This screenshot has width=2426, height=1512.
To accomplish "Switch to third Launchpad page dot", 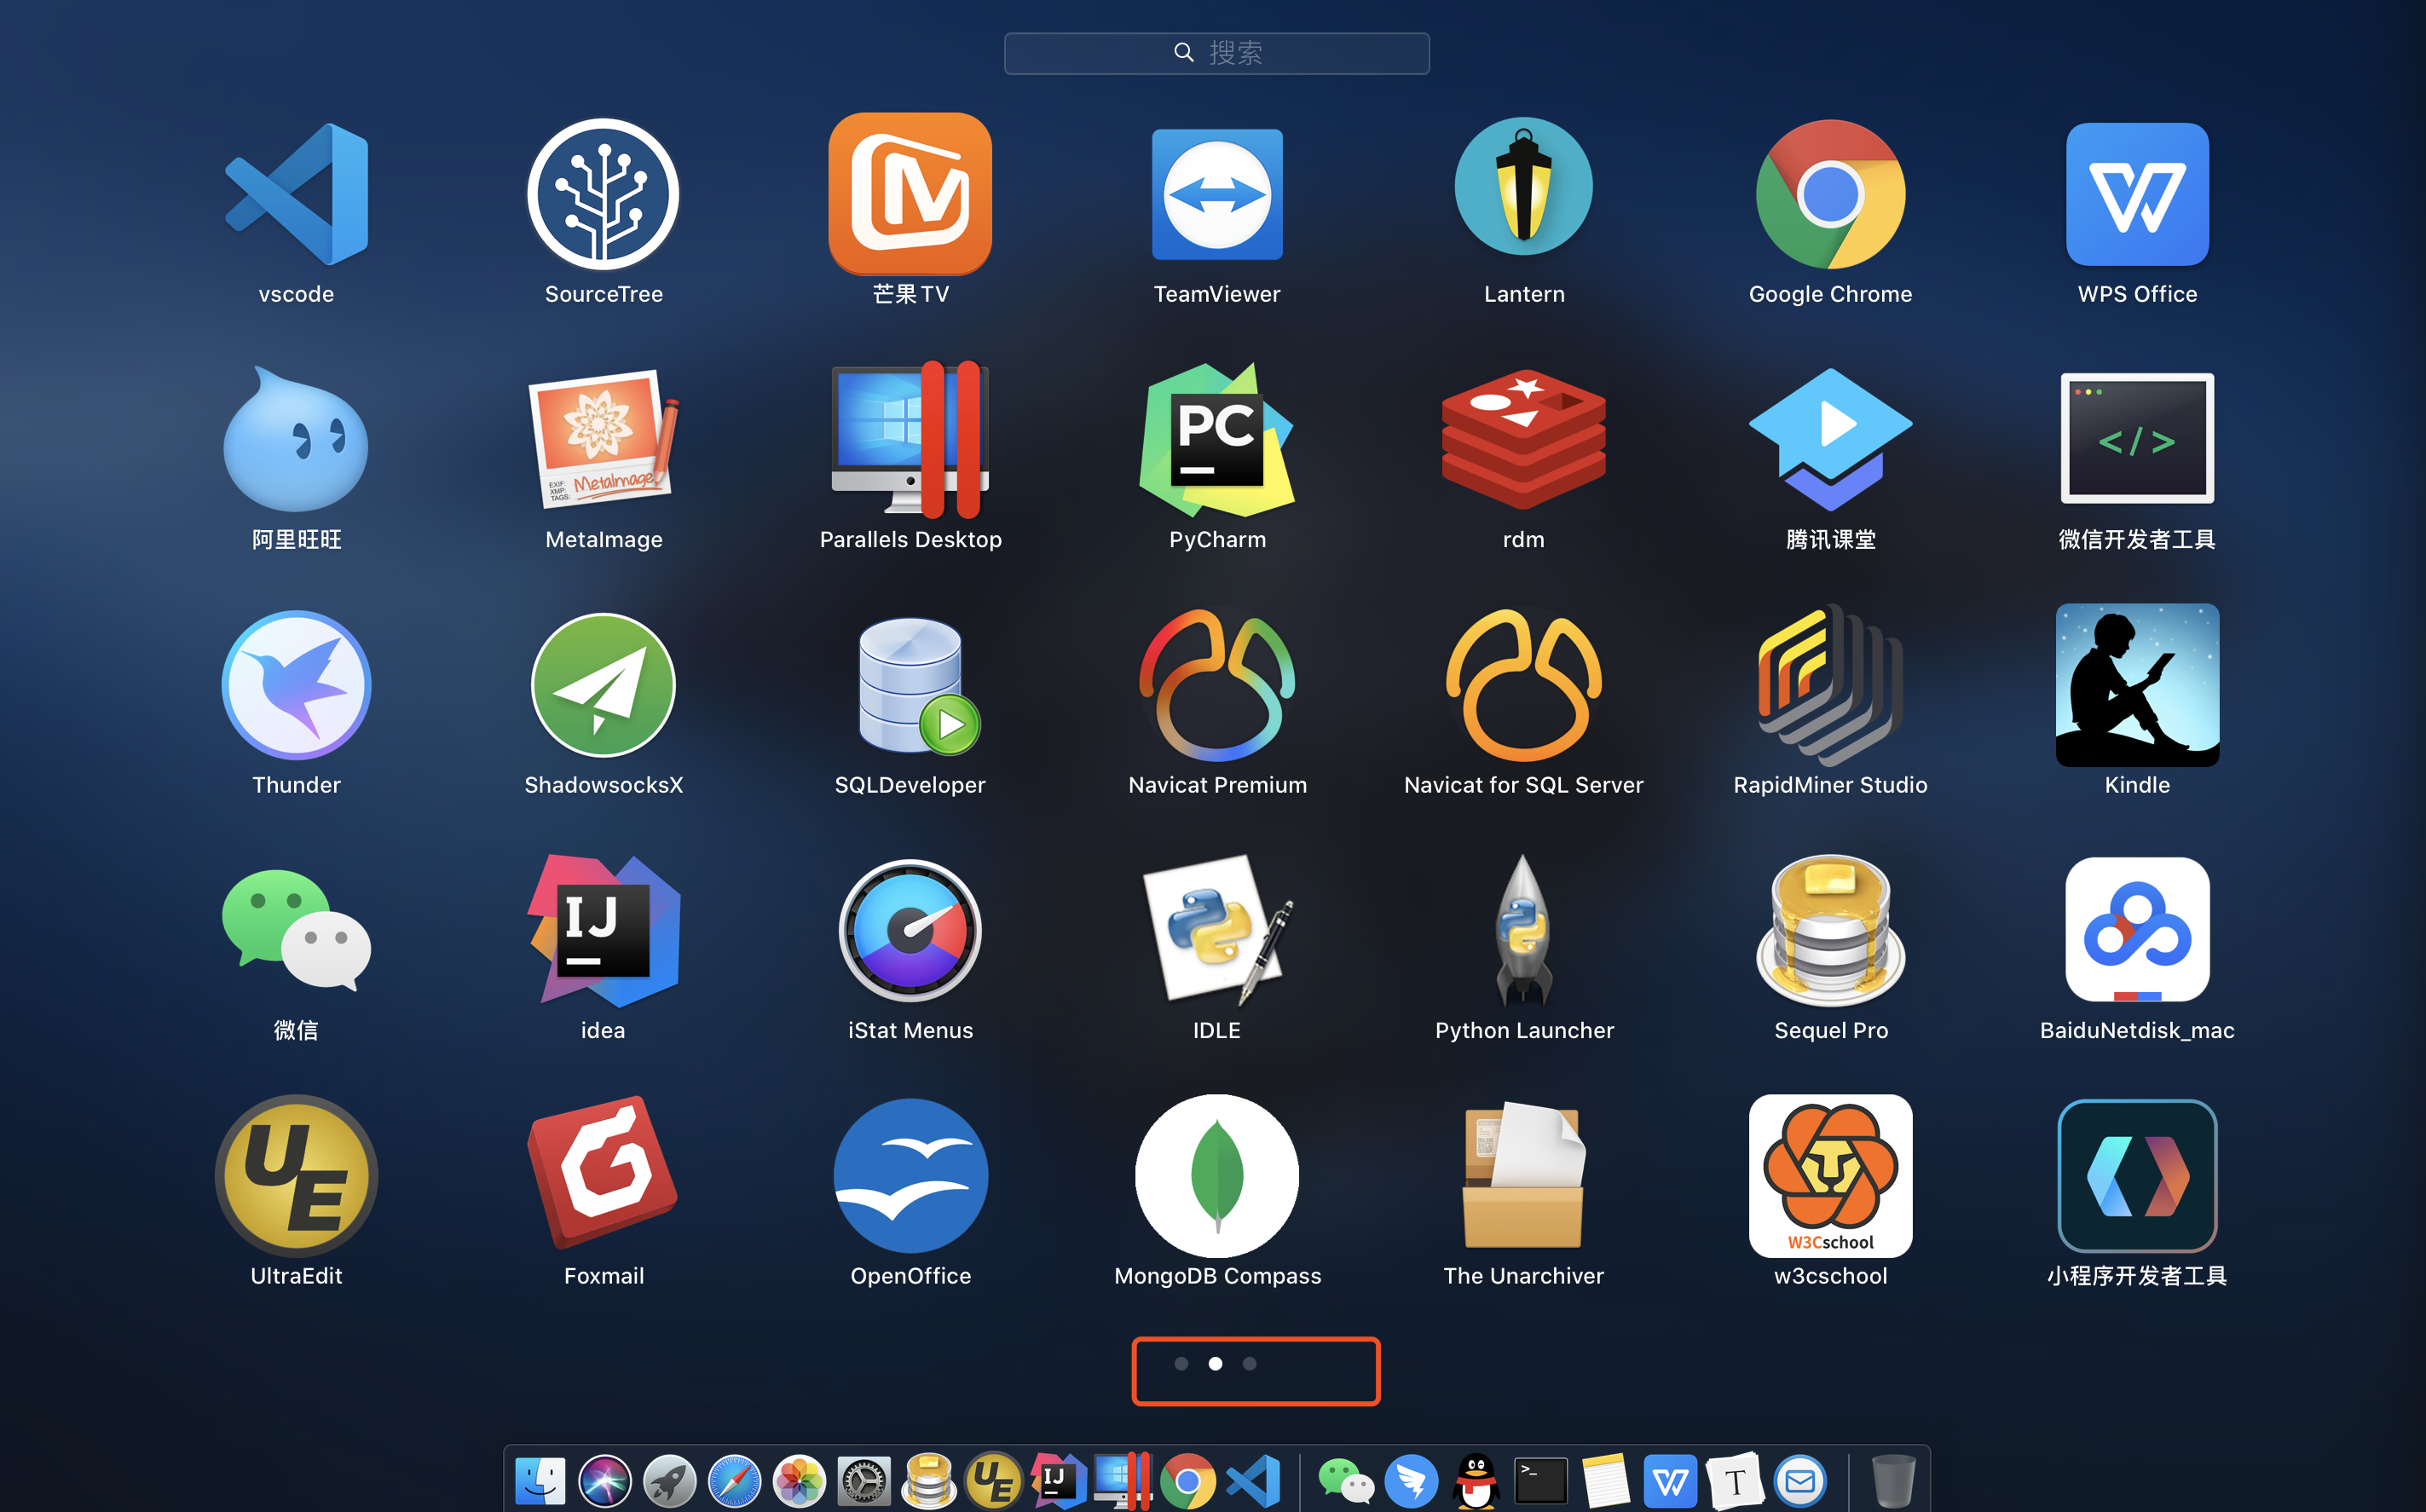I will pyautogui.click(x=1249, y=1364).
